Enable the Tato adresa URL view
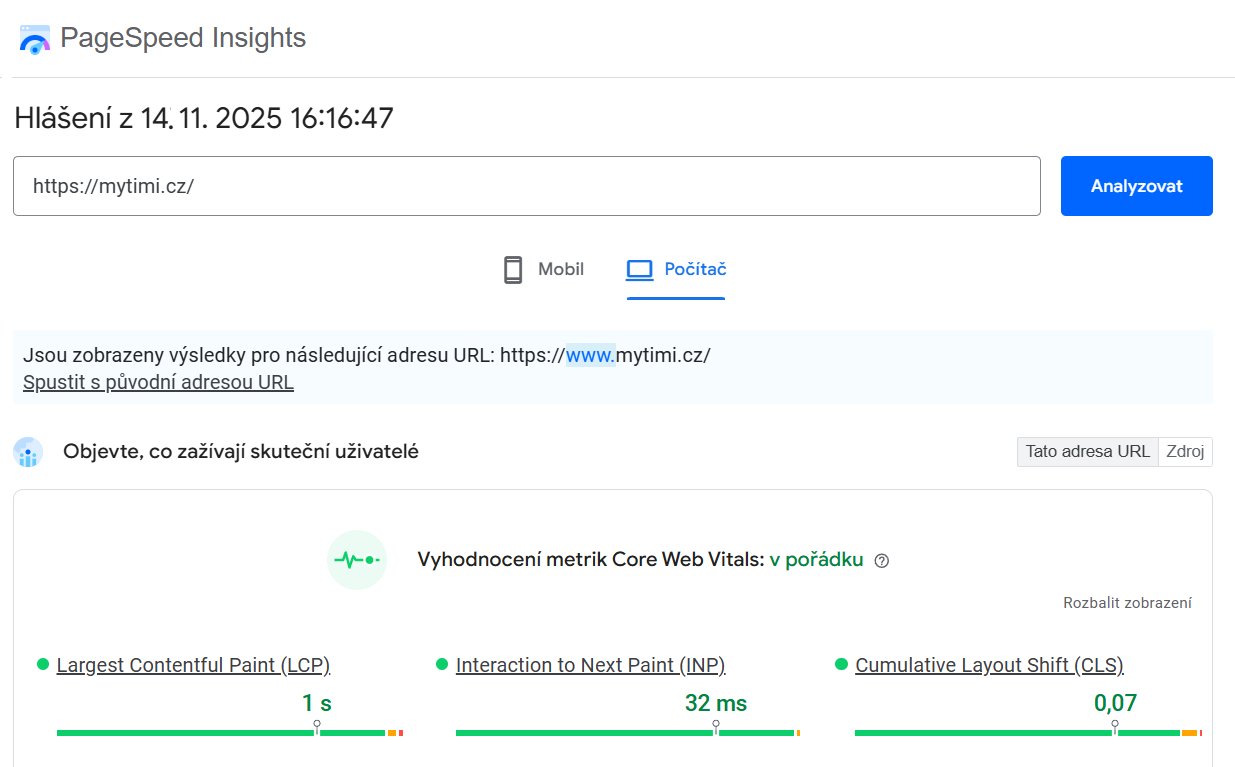Viewport: 1235px width, 767px height. point(1087,451)
